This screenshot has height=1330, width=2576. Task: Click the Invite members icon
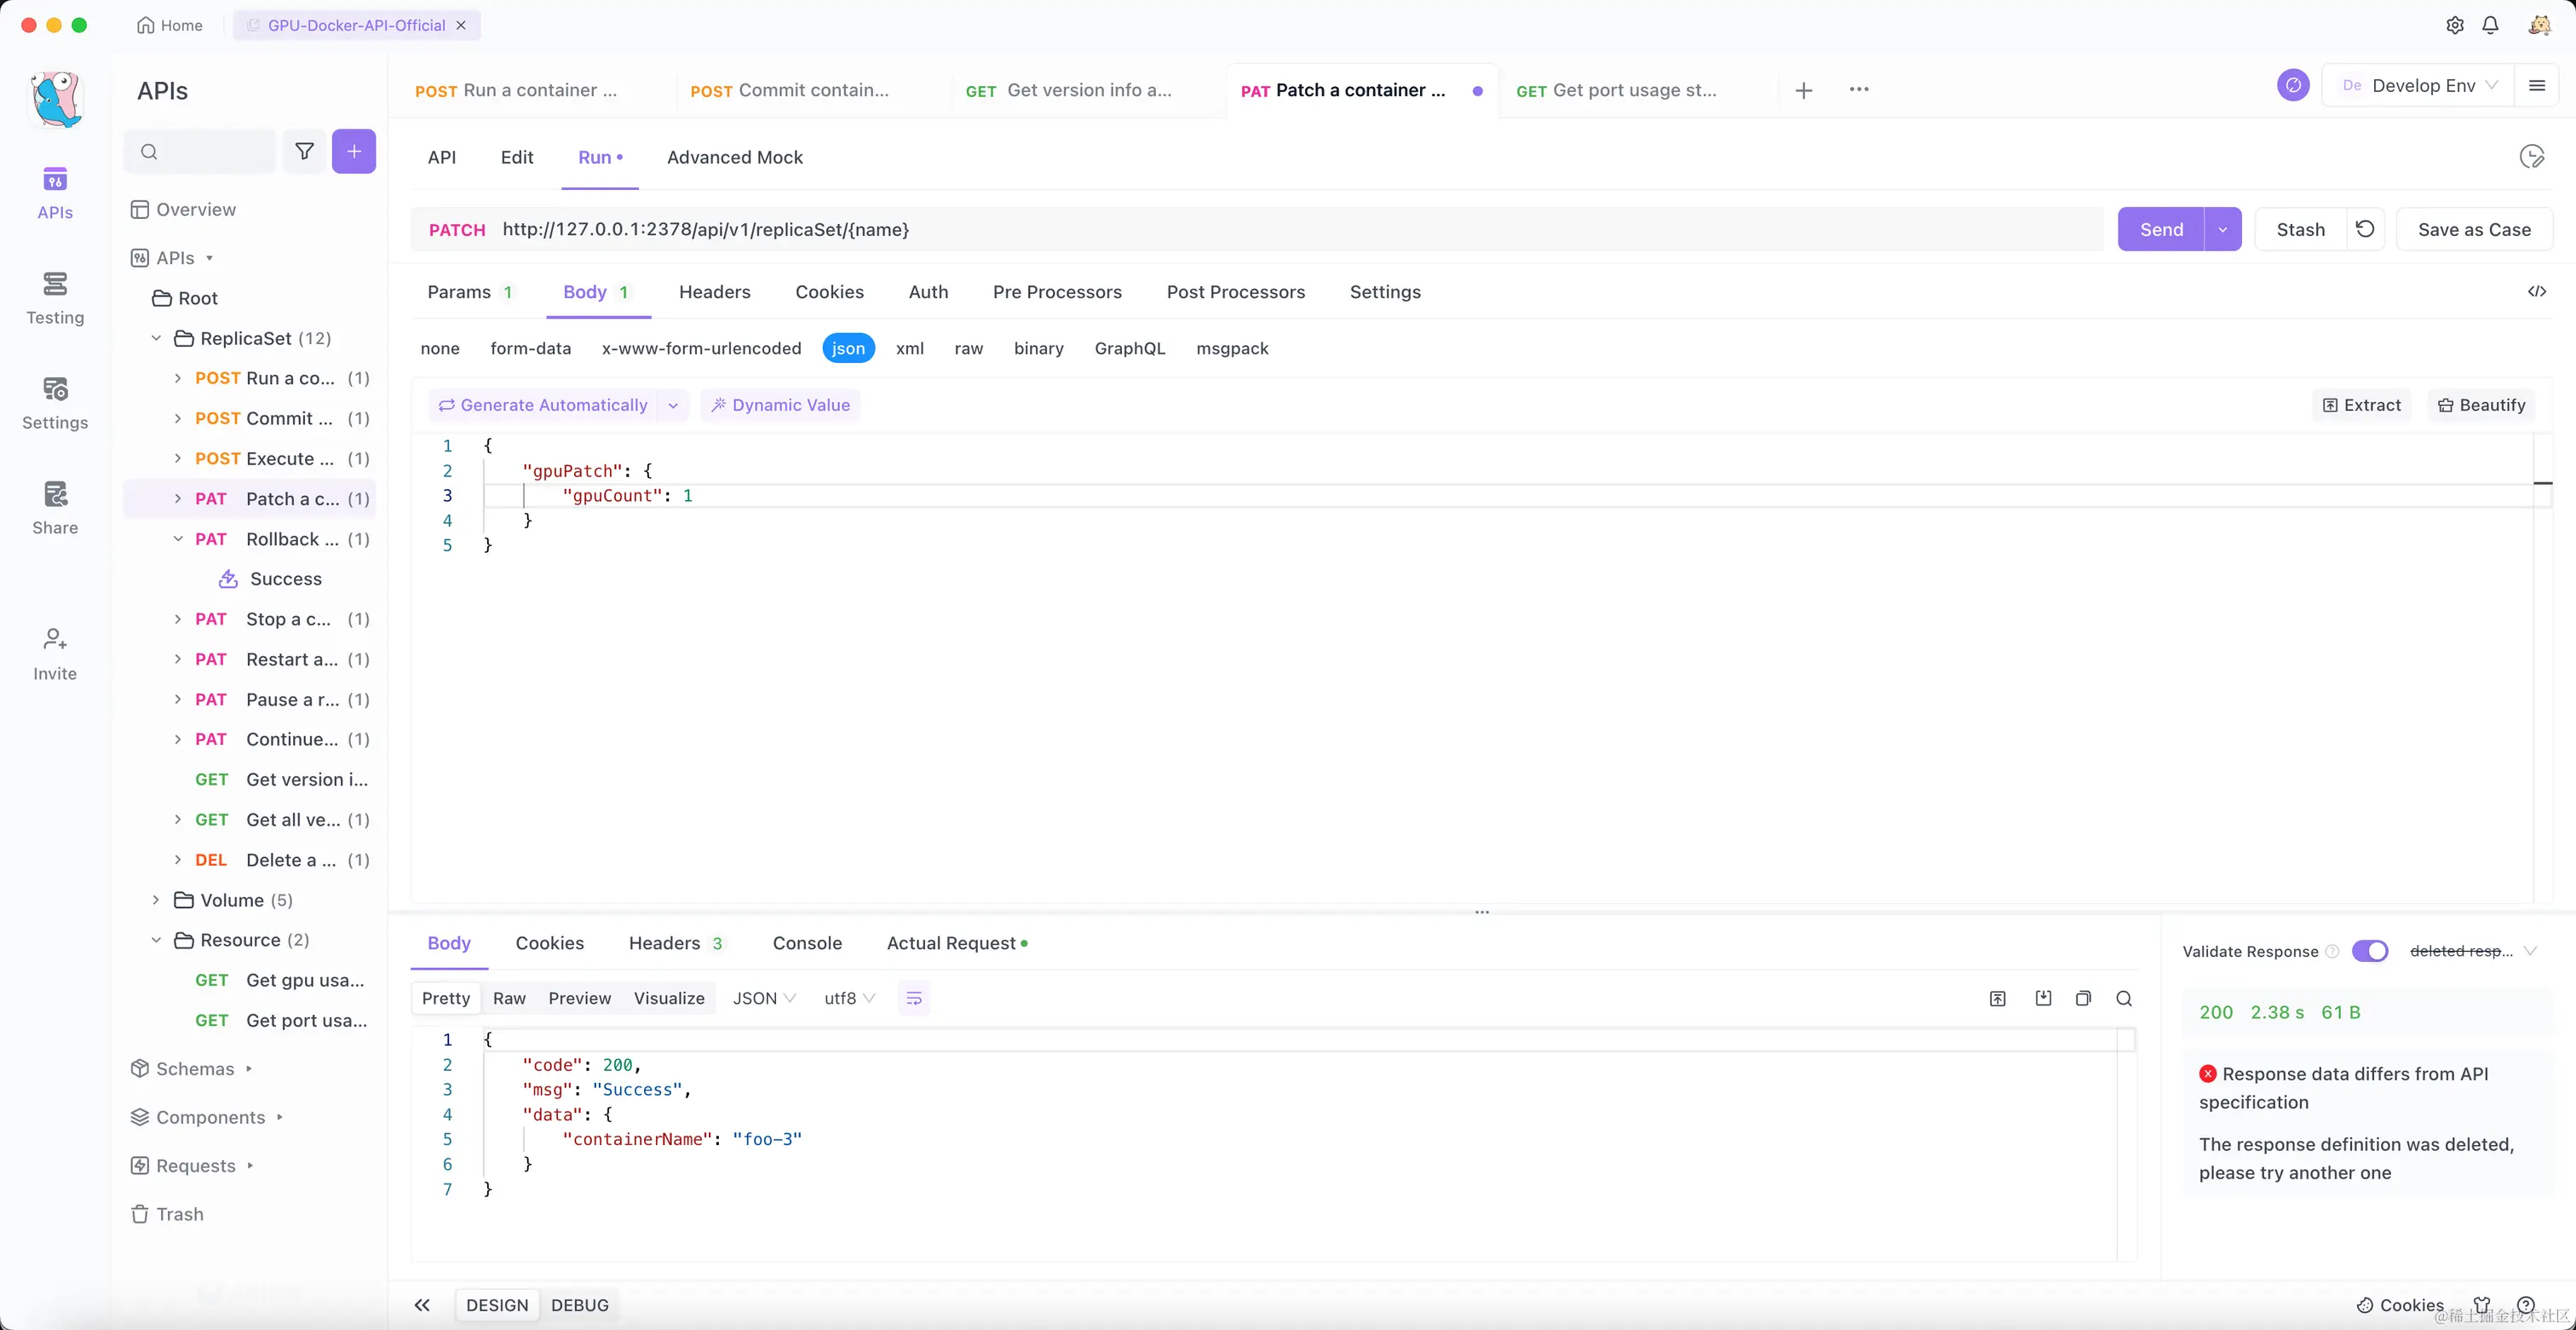(x=55, y=655)
